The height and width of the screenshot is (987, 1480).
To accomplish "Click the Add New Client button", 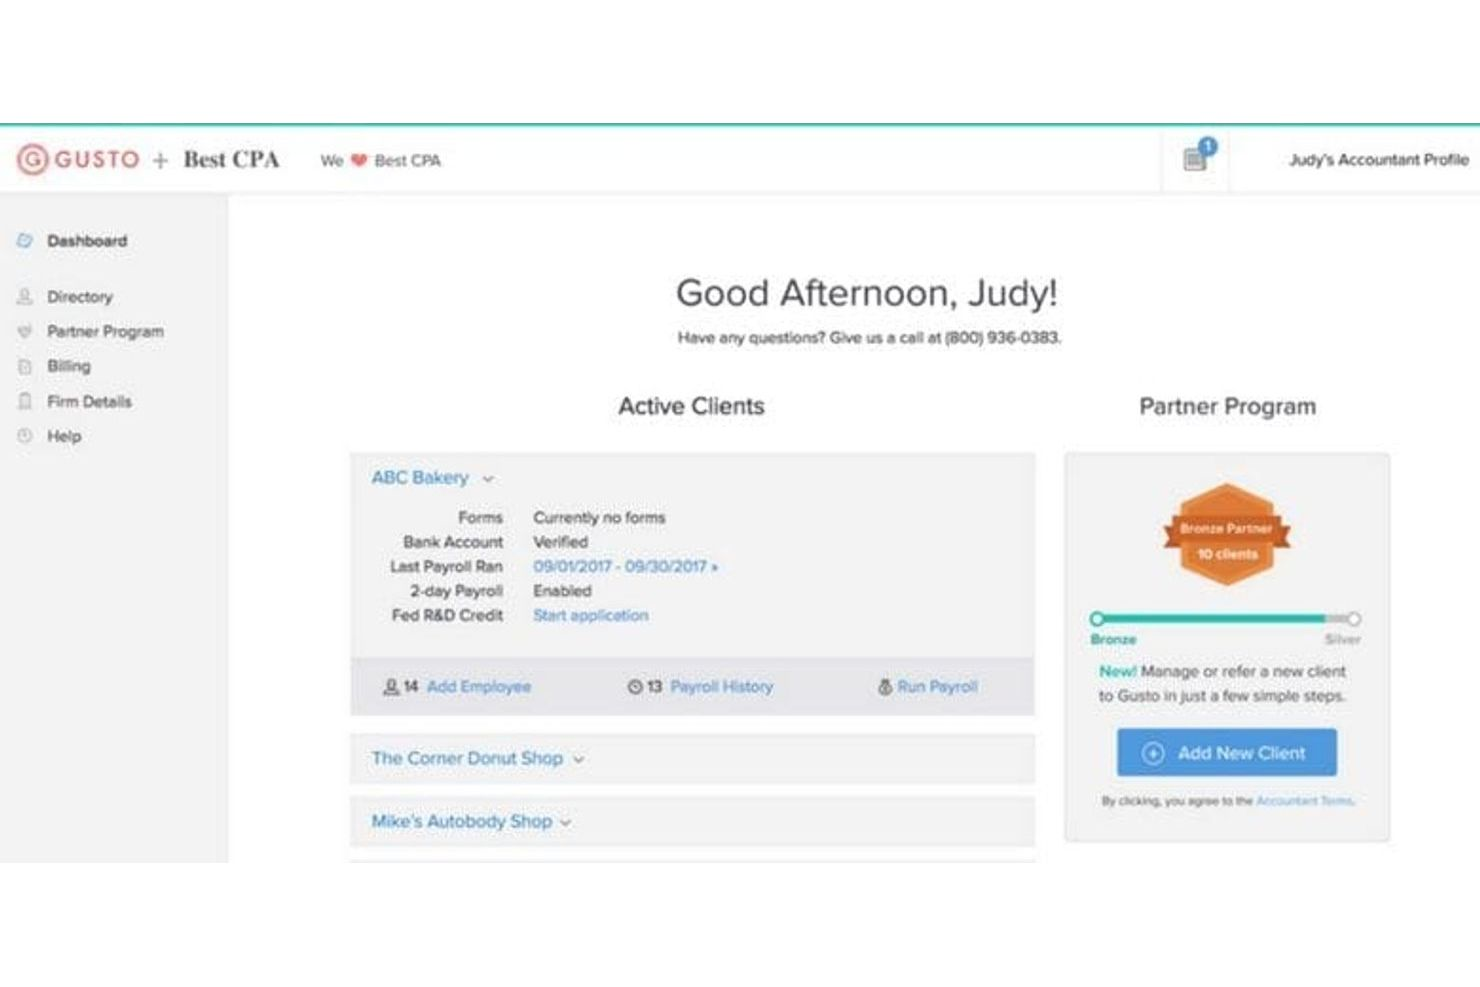I will (x=1226, y=752).
